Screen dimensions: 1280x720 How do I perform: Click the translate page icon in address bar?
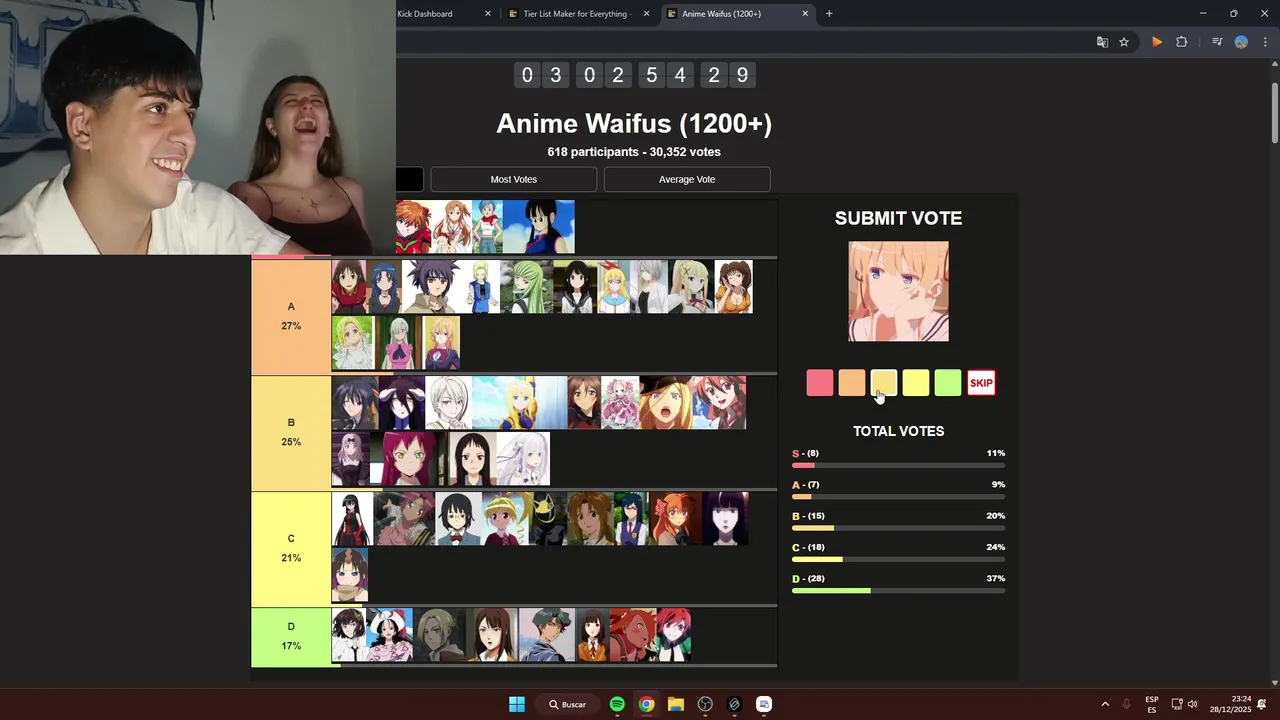[x=1102, y=42]
